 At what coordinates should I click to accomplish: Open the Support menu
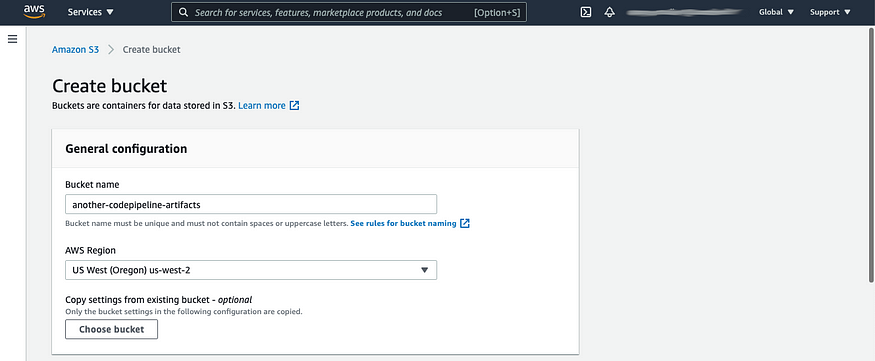[x=830, y=12]
